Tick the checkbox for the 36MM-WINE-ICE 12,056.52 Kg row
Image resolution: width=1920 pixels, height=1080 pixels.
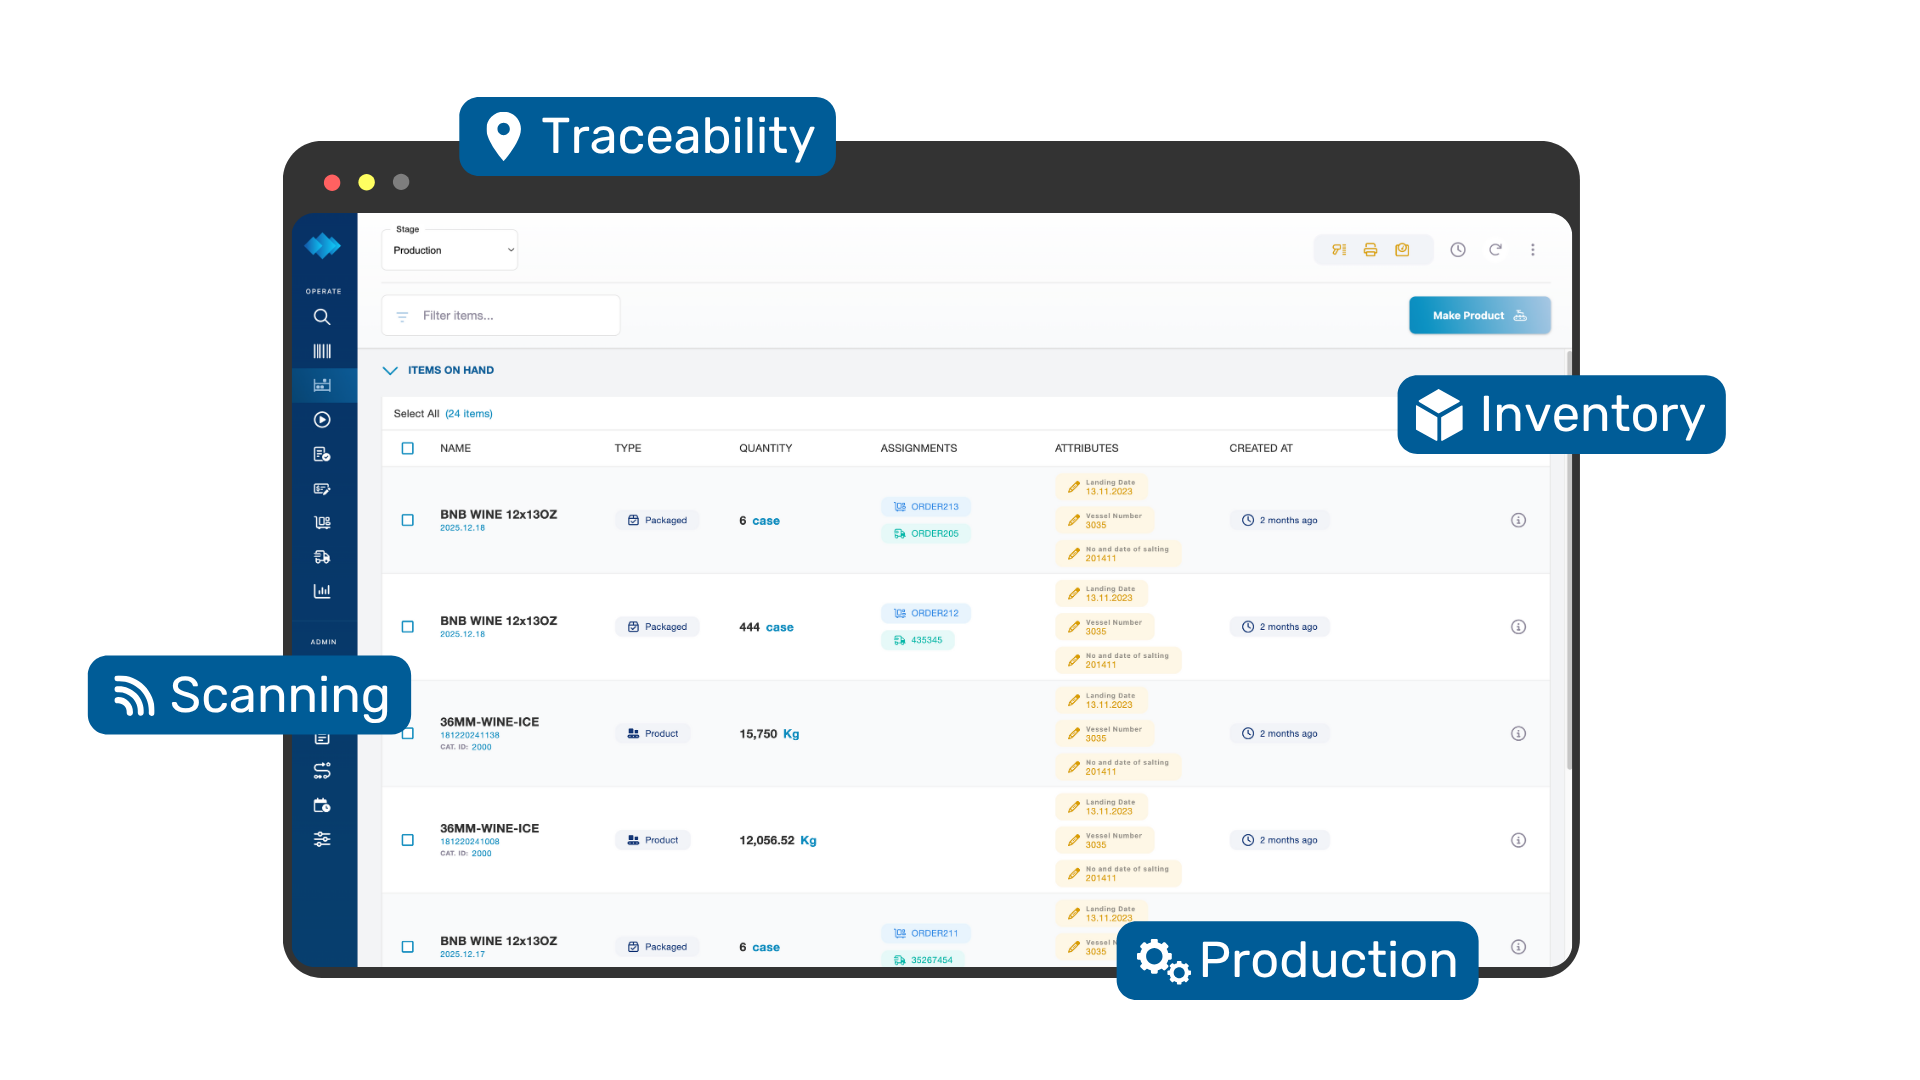pyautogui.click(x=408, y=840)
